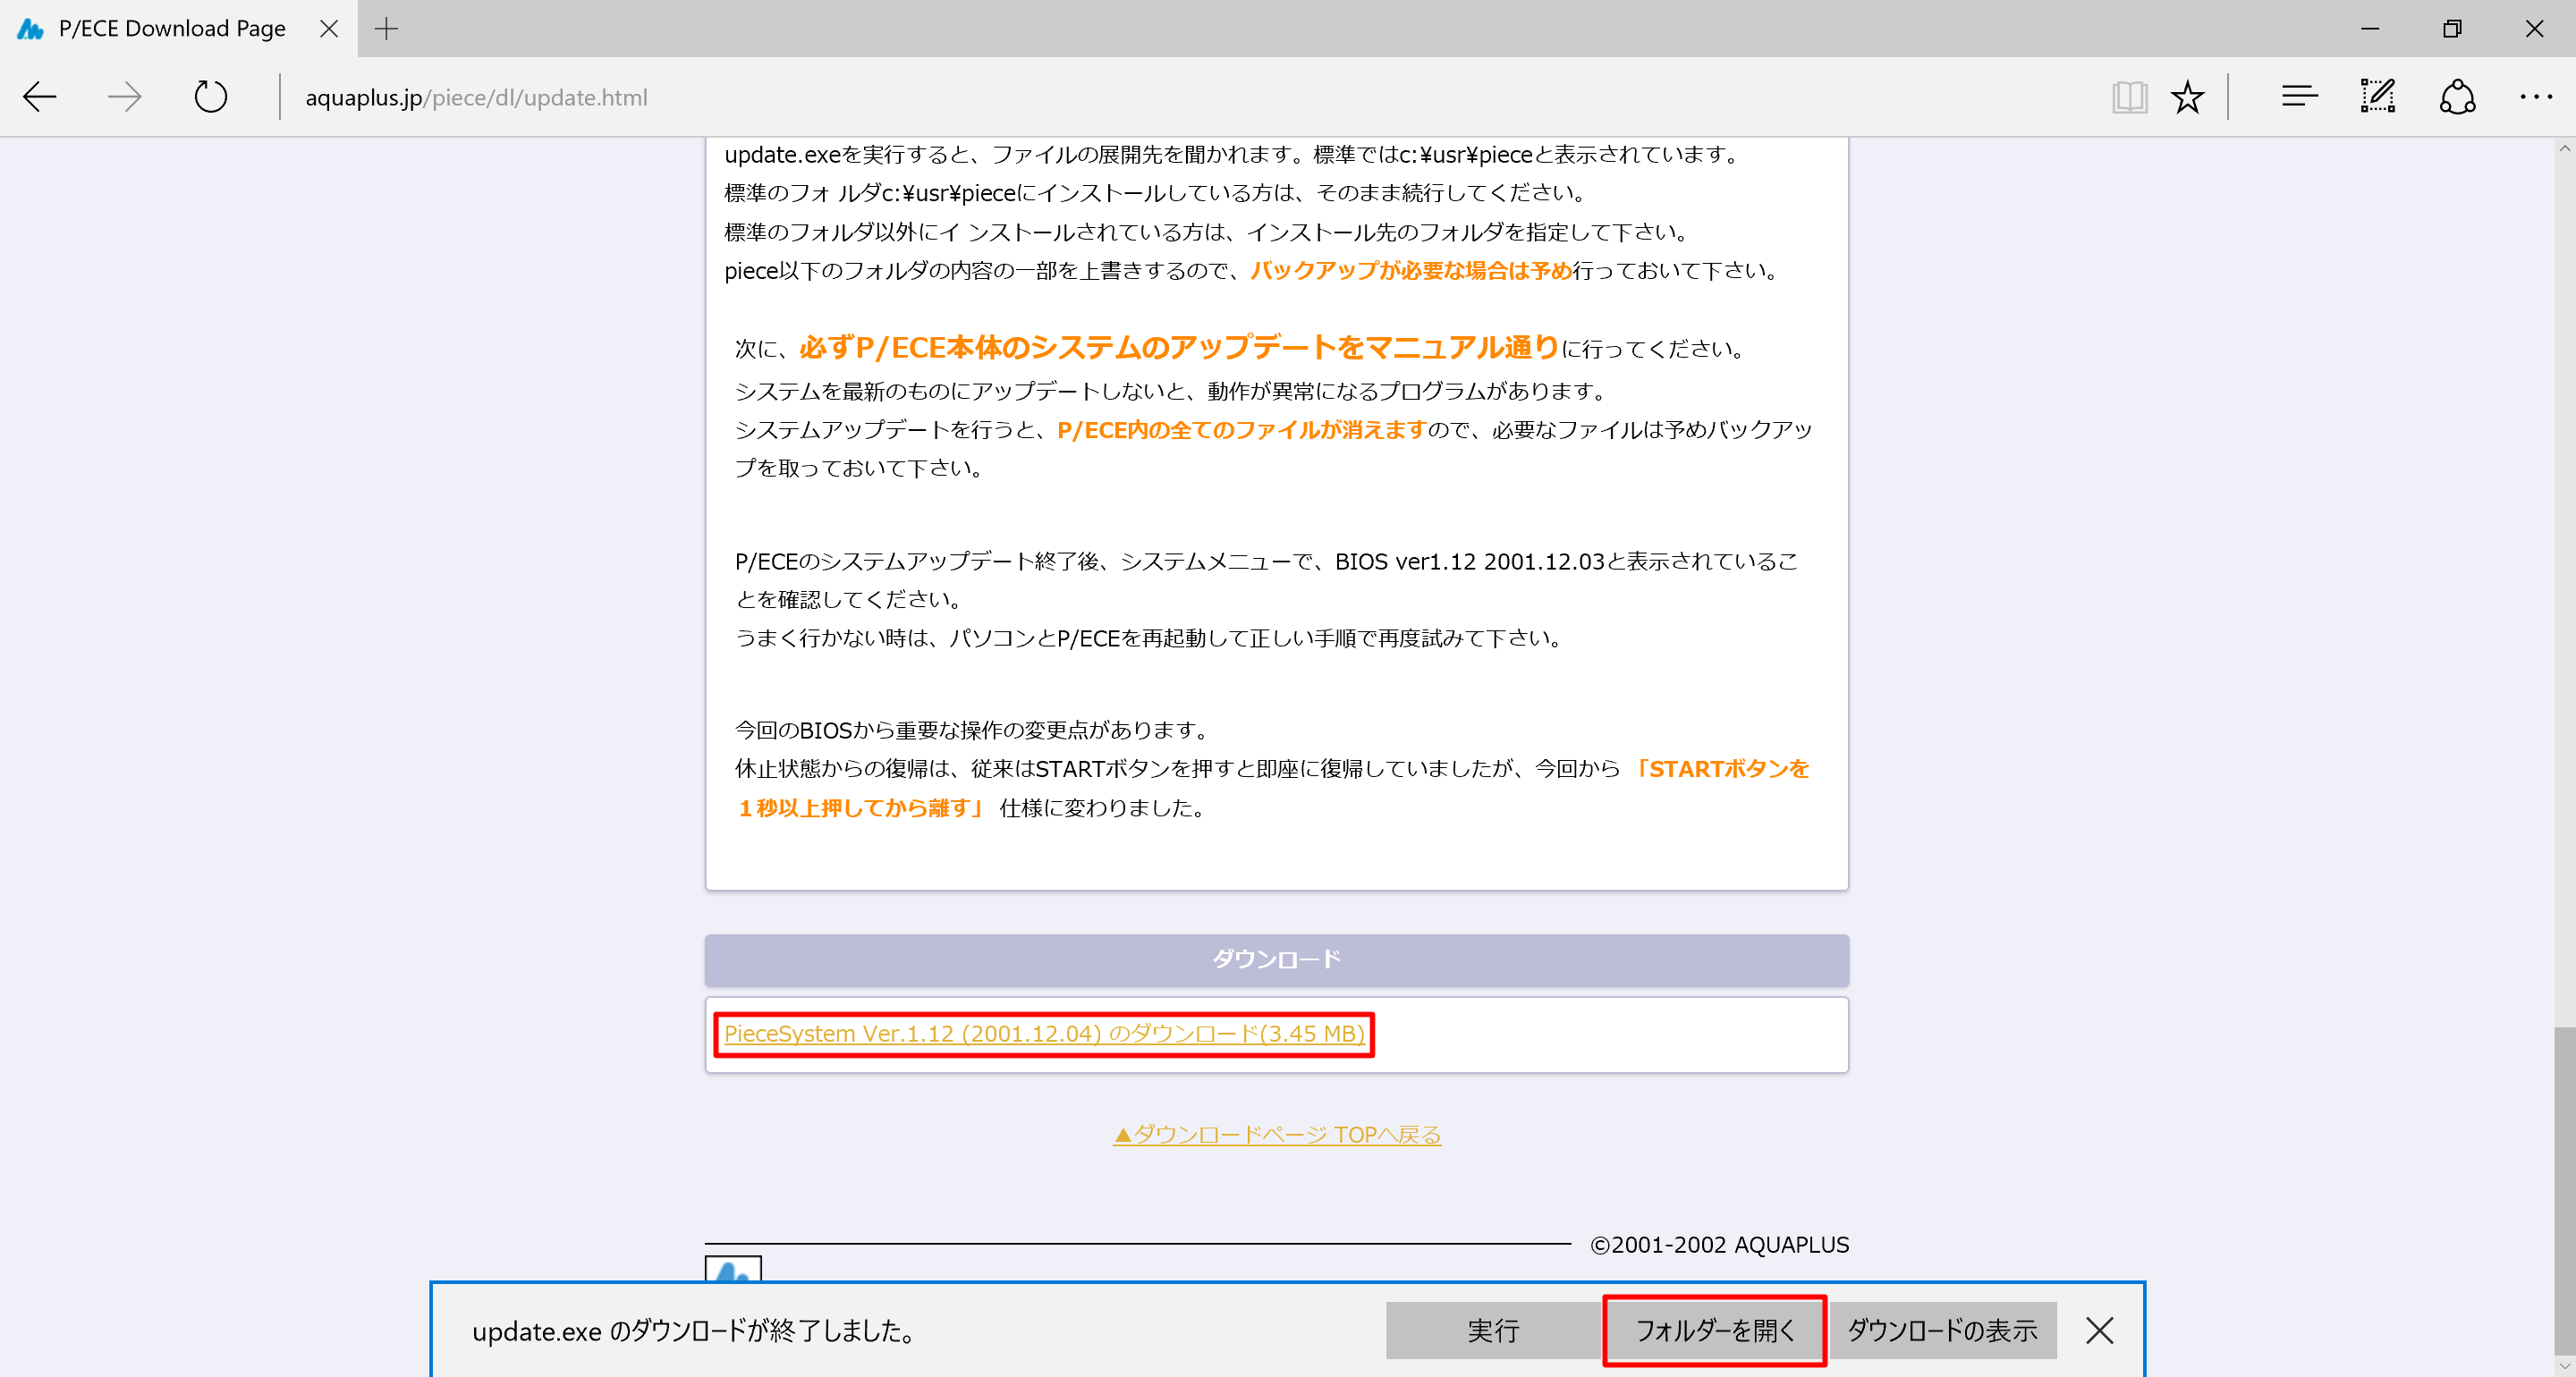
Task: Click the ダウンロード section header
Action: (1277, 959)
